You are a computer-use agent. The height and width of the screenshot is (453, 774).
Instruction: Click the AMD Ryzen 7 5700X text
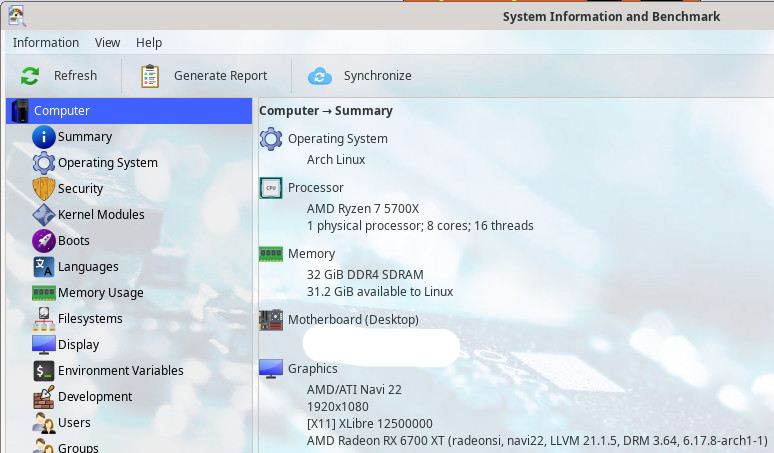(363, 209)
